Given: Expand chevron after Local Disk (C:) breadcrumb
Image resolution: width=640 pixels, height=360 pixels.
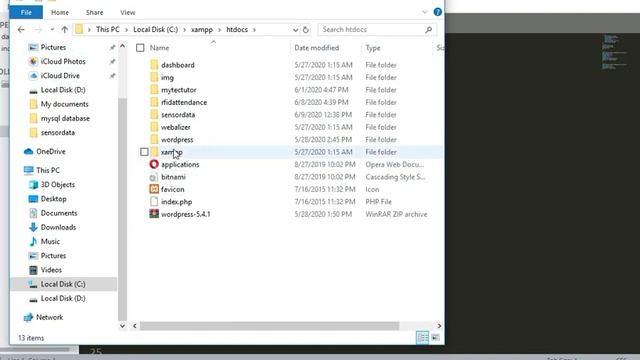Looking at the screenshot, I should [x=184, y=29].
